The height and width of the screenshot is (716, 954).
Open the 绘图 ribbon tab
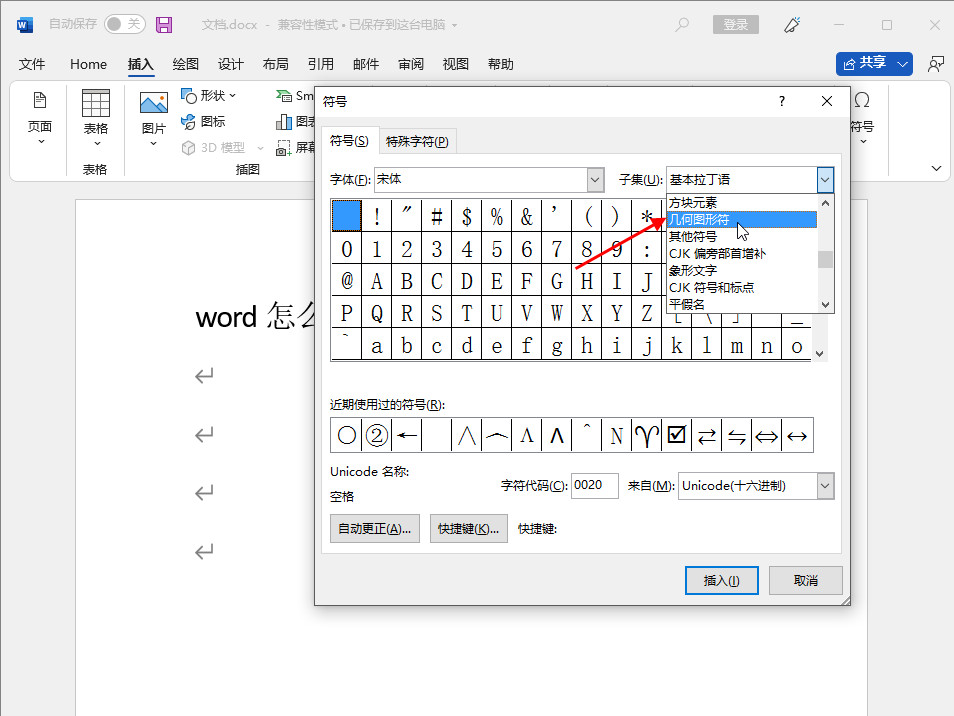coord(186,64)
